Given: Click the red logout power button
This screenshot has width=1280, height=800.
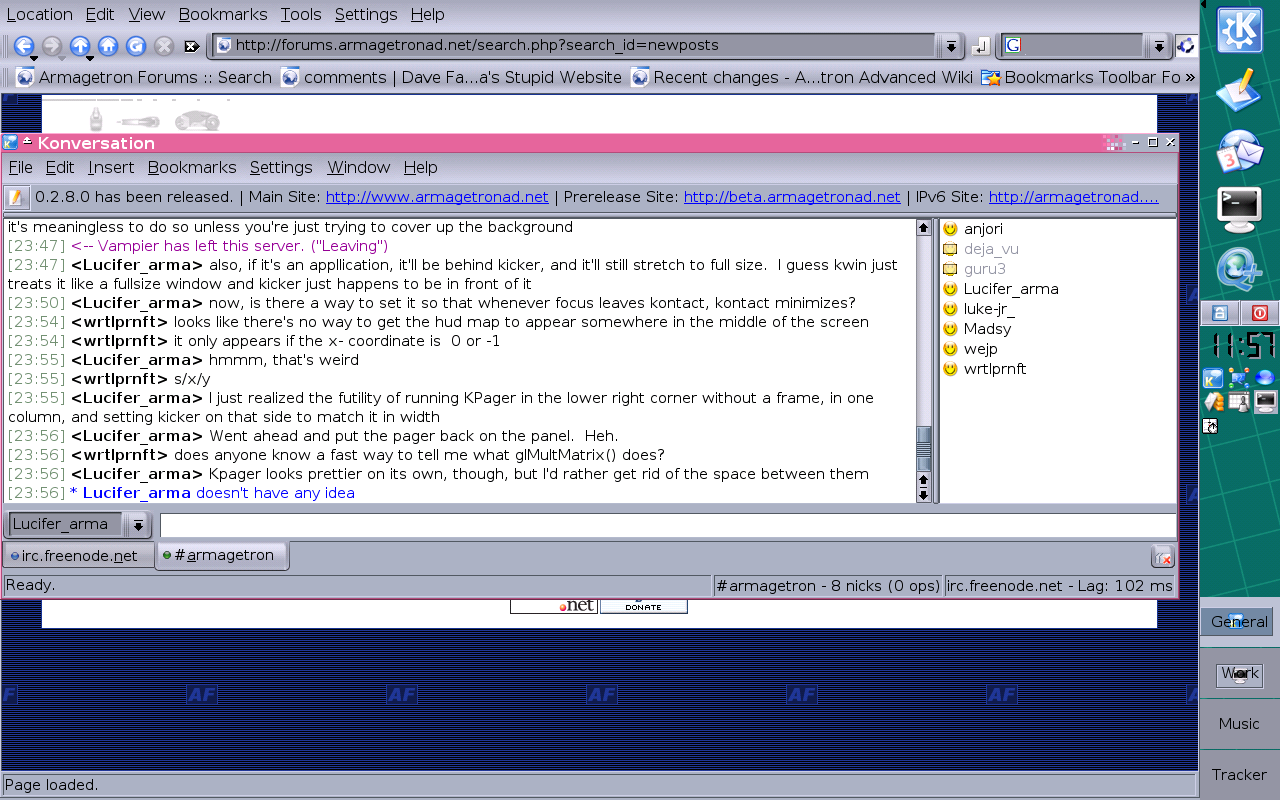Looking at the screenshot, I should pyautogui.click(x=1259, y=313).
